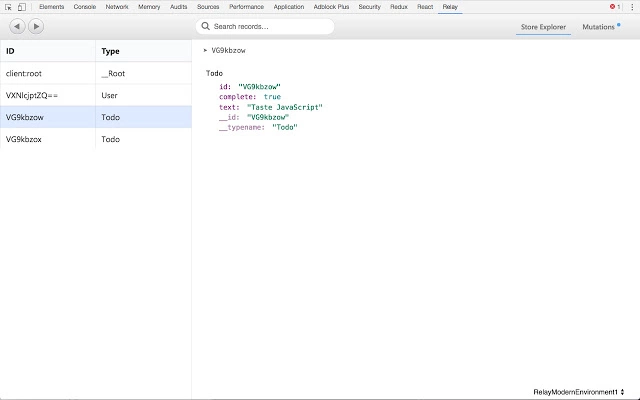Click the User type cell

[x=144, y=96]
